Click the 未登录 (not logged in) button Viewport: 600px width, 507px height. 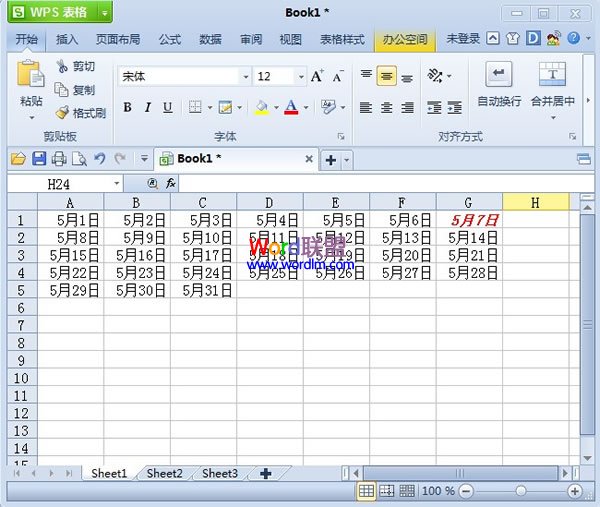463,39
